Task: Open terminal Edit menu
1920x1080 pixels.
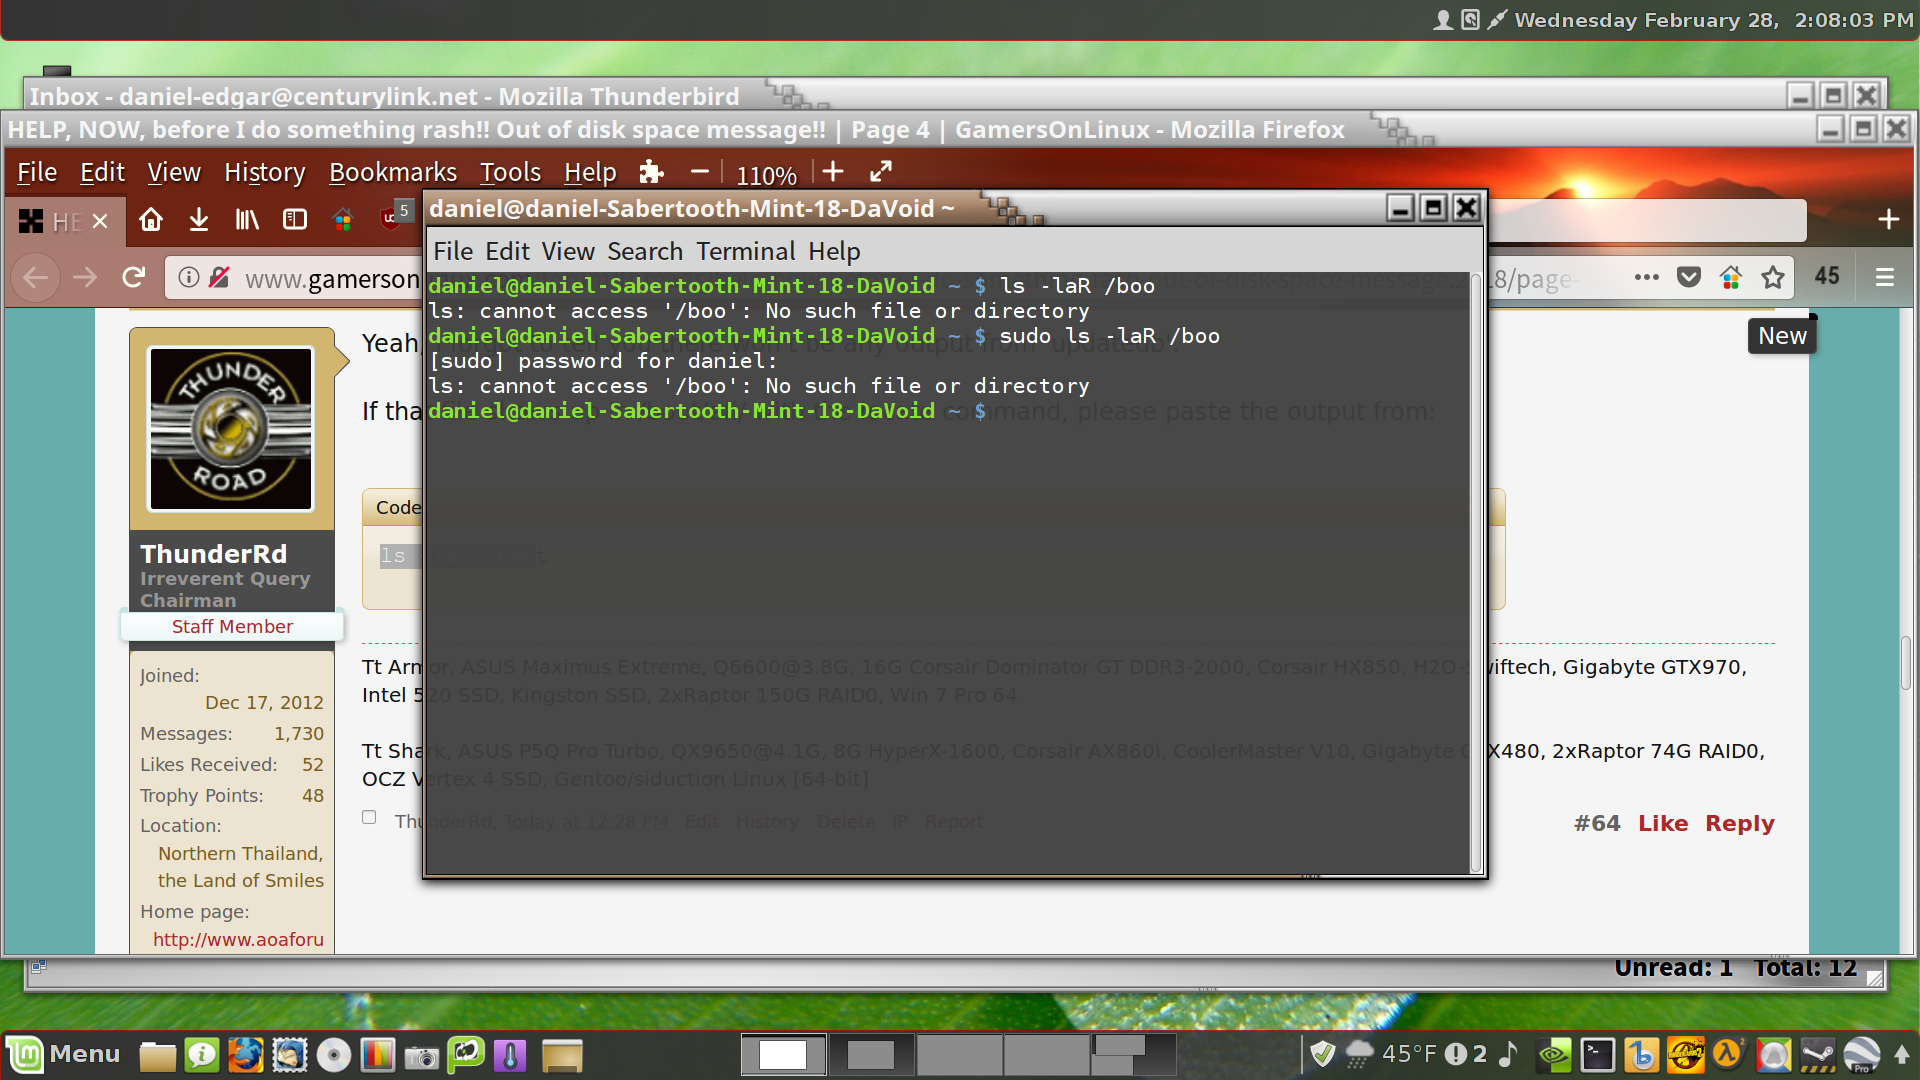Action: pos(507,251)
